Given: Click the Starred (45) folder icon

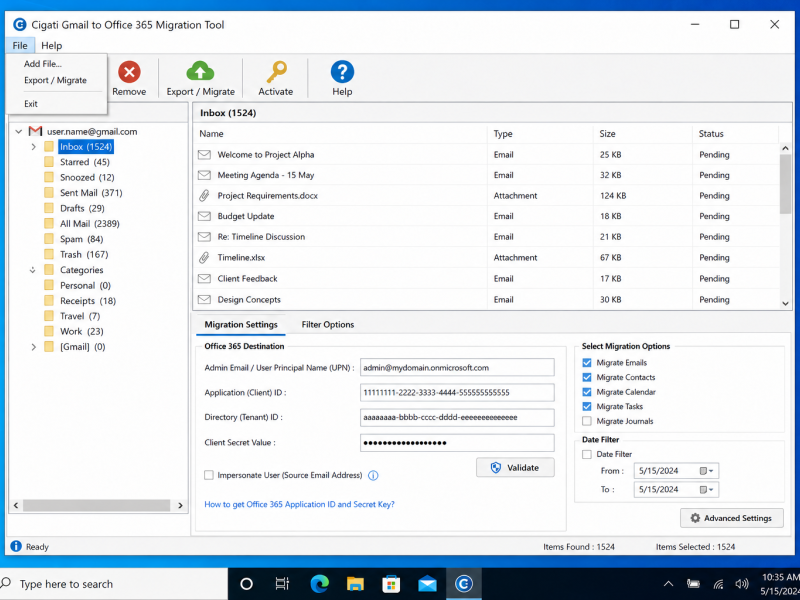Looking at the screenshot, I should click(x=49, y=162).
